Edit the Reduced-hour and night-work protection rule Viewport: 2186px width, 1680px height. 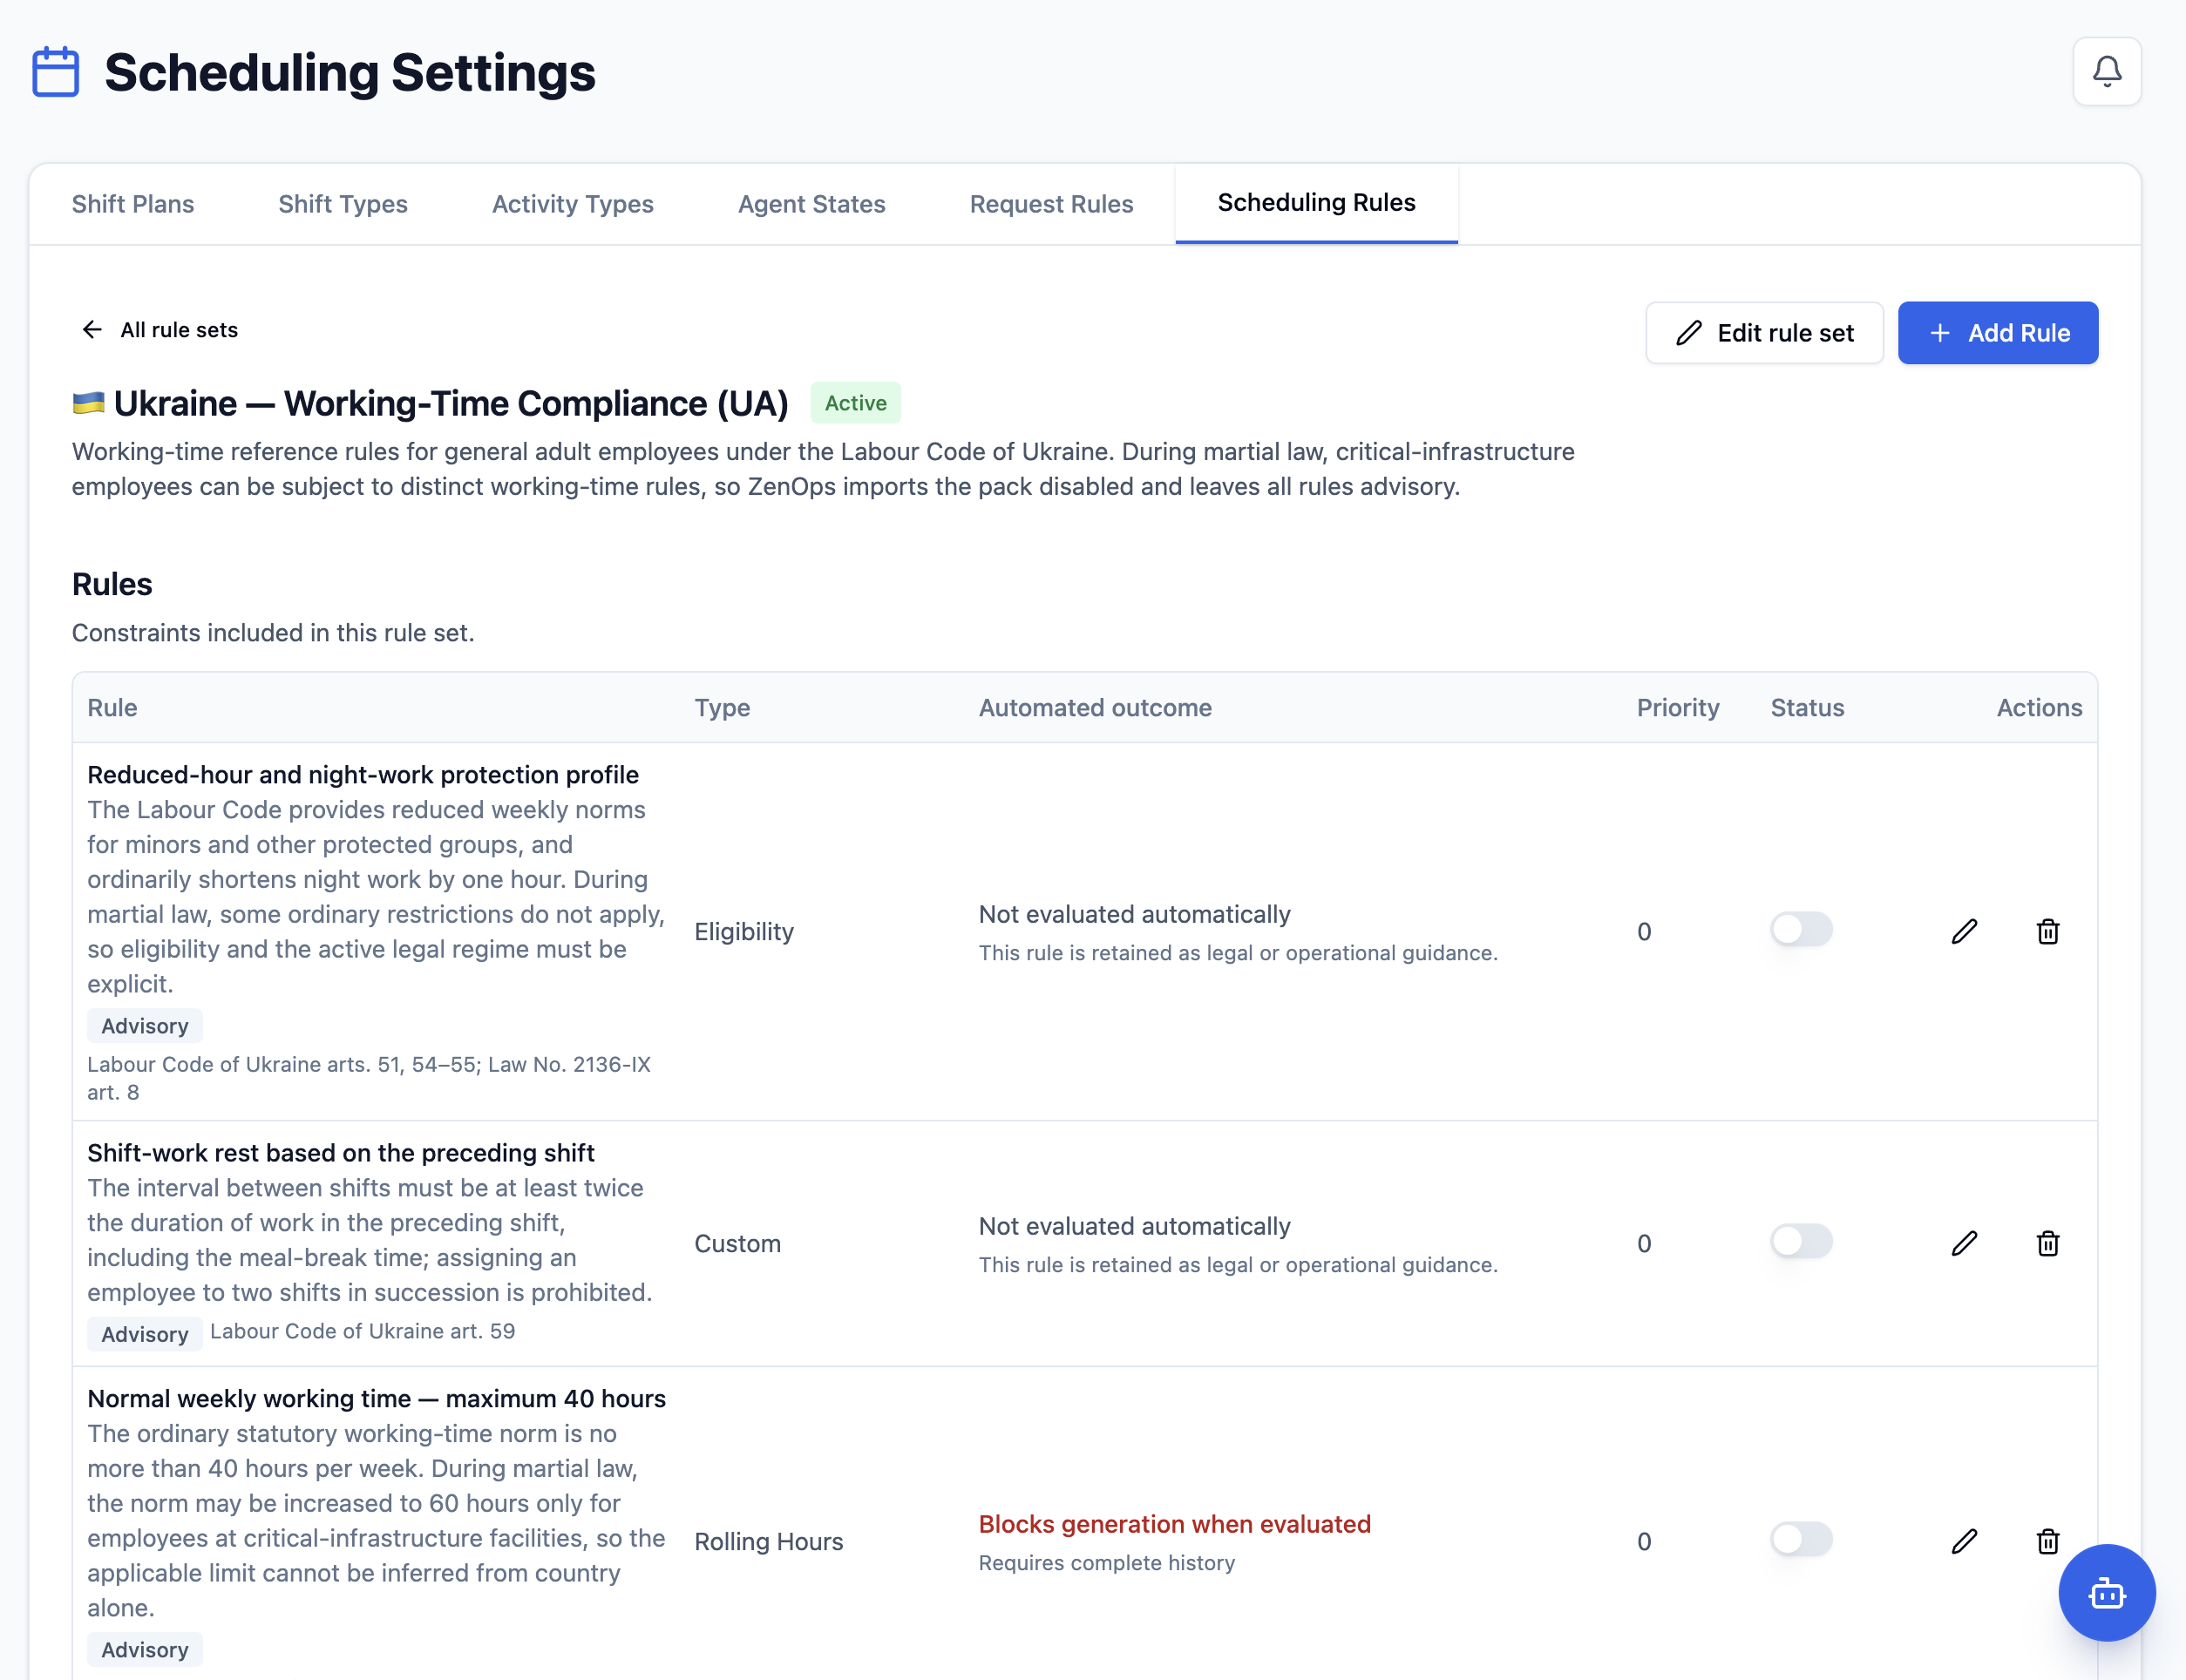1964,931
